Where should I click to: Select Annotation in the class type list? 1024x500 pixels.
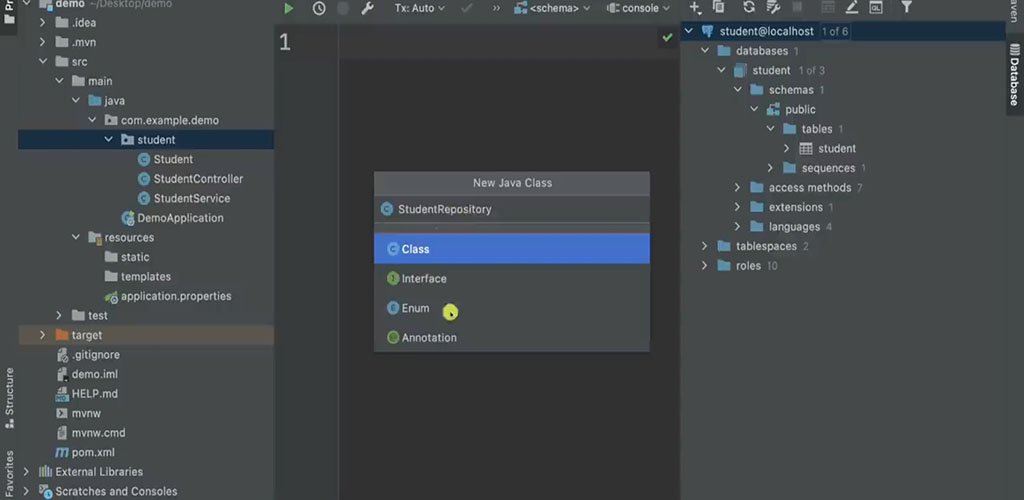pyautogui.click(x=429, y=338)
